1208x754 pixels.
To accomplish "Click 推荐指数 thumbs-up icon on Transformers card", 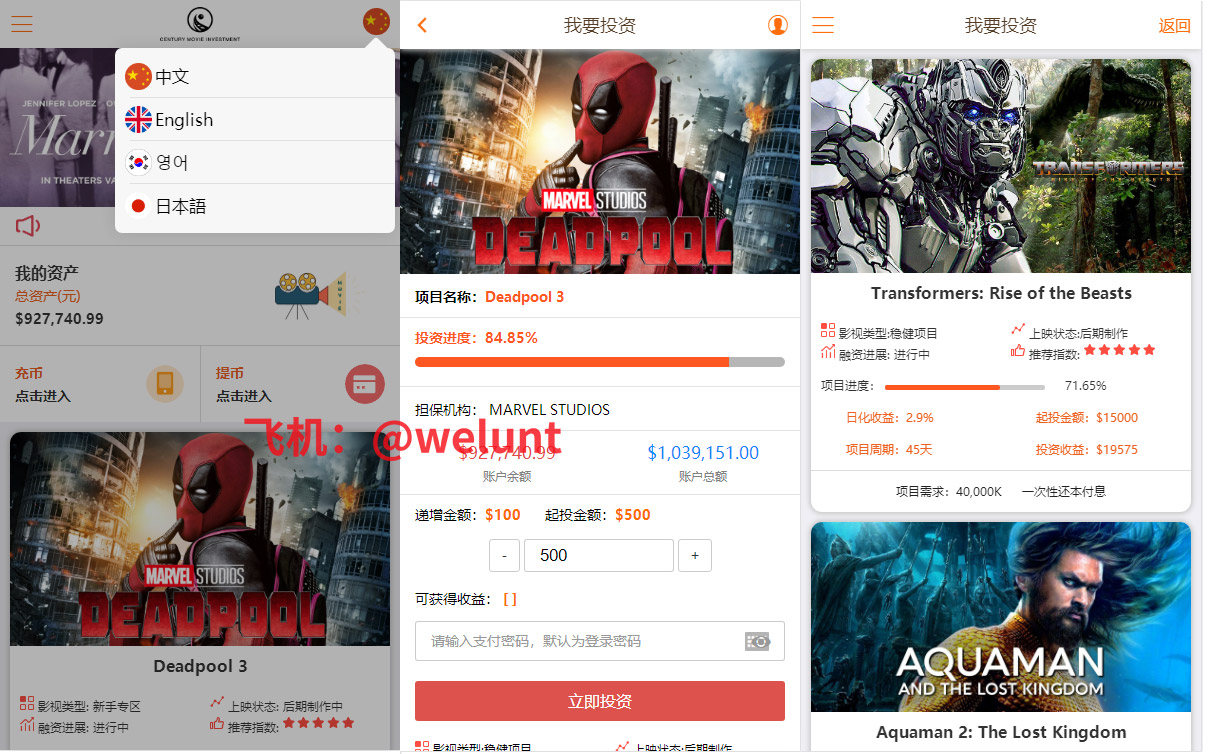I will [x=1018, y=352].
